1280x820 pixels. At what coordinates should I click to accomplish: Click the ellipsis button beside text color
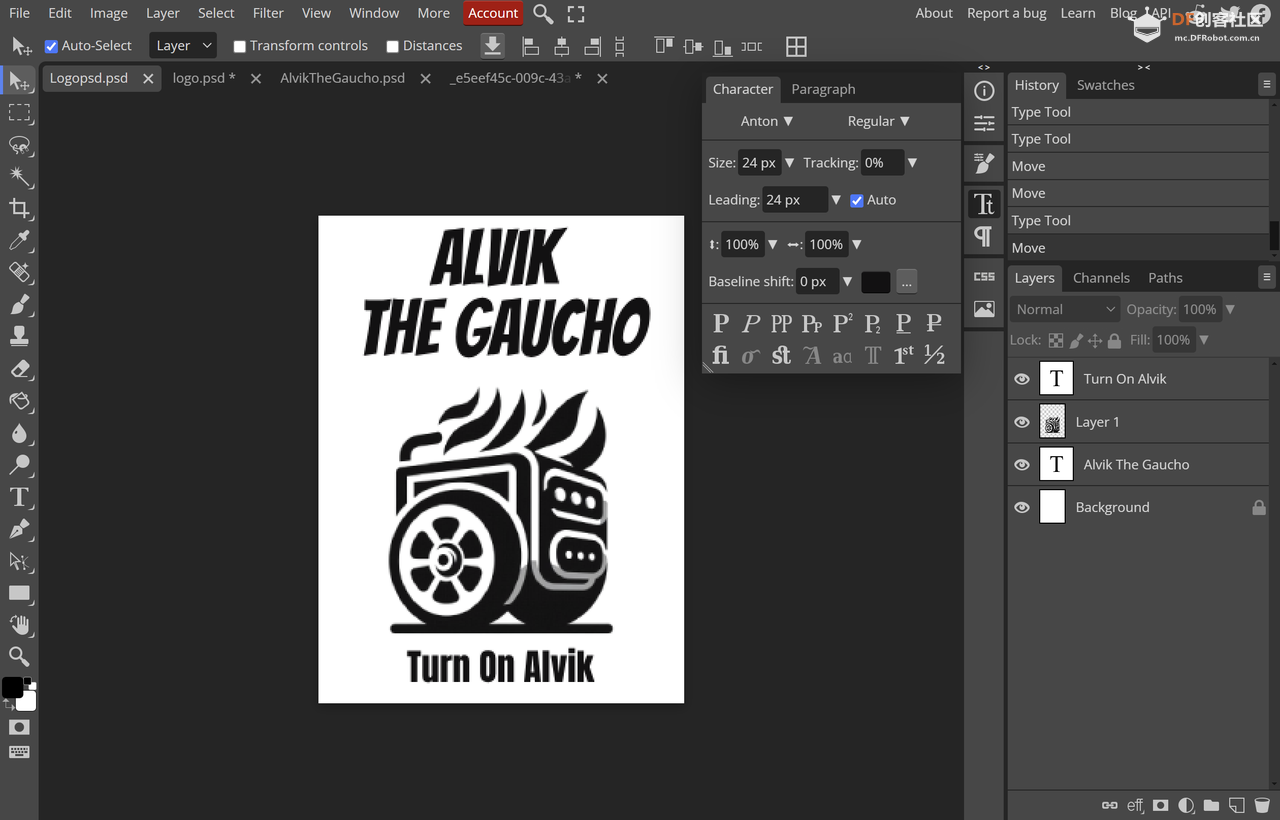906,282
